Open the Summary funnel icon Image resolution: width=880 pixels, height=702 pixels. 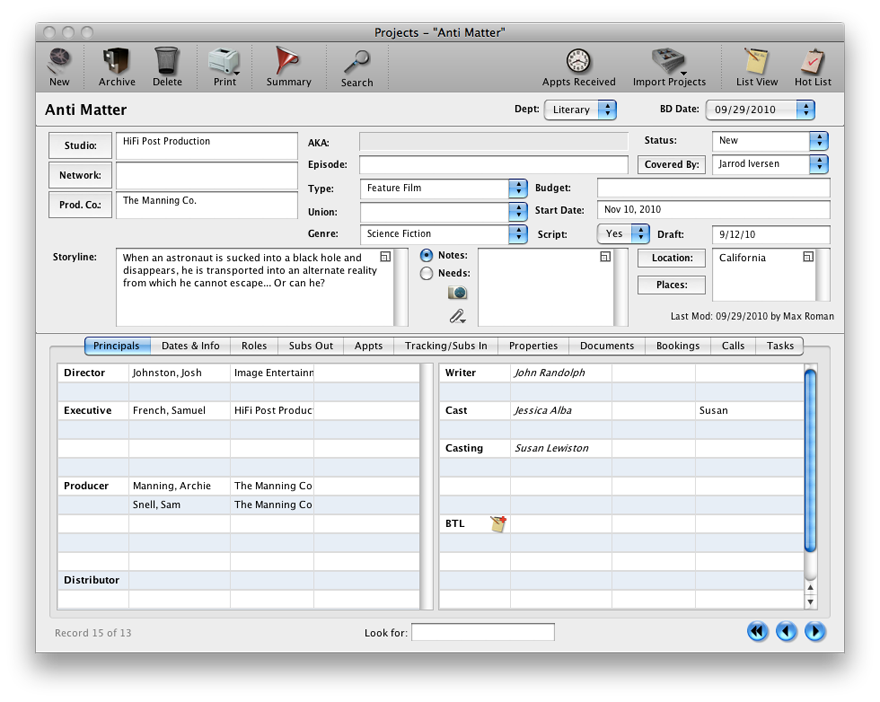pos(288,67)
